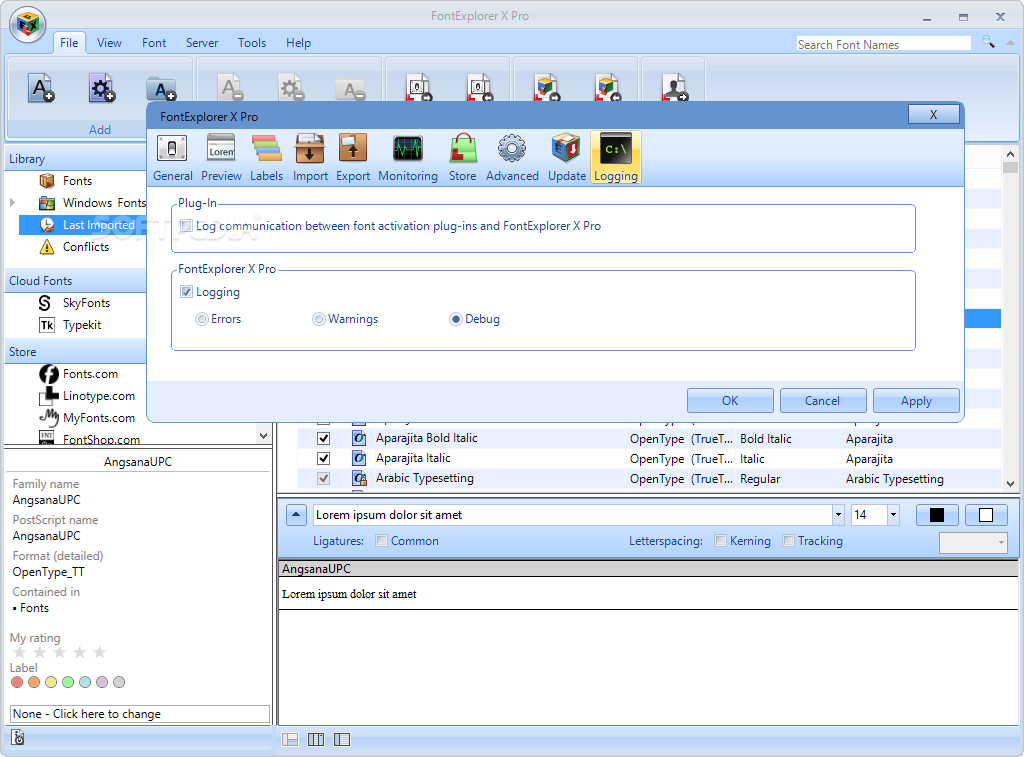Toggle Aparajita Bold Italic activation checkbox
The height and width of the screenshot is (757, 1024).
pos(323,438)
